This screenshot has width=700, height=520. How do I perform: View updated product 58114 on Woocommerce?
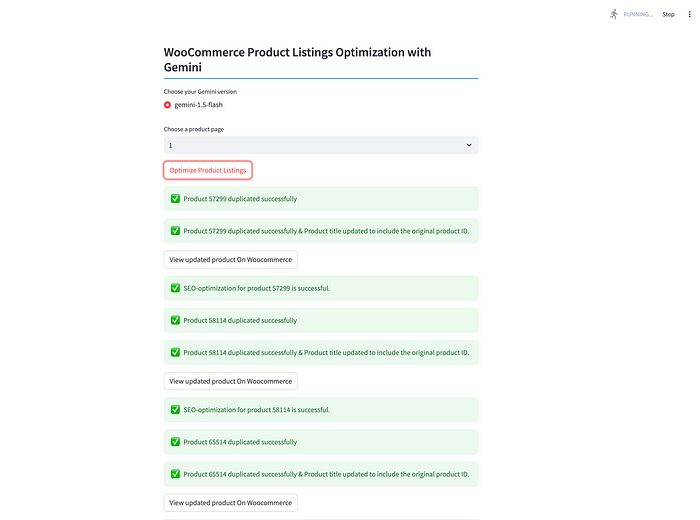click(x=231, y=381)
